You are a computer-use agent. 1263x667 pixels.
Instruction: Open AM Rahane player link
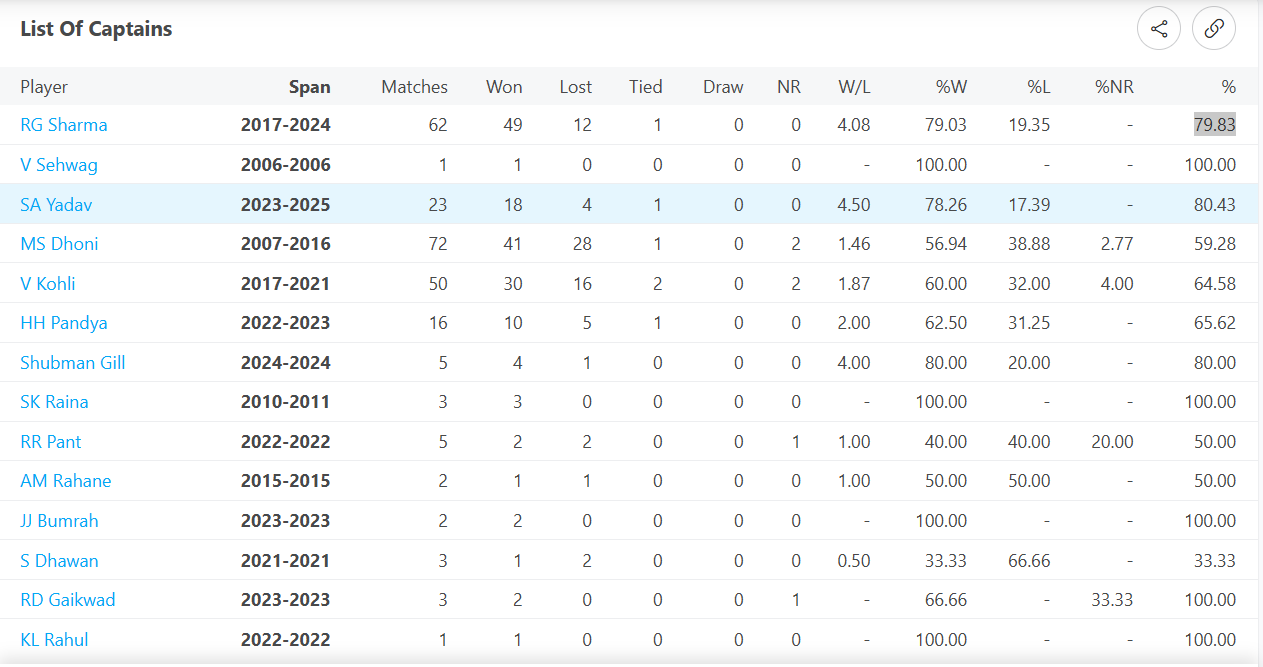[x=66, y=481]
